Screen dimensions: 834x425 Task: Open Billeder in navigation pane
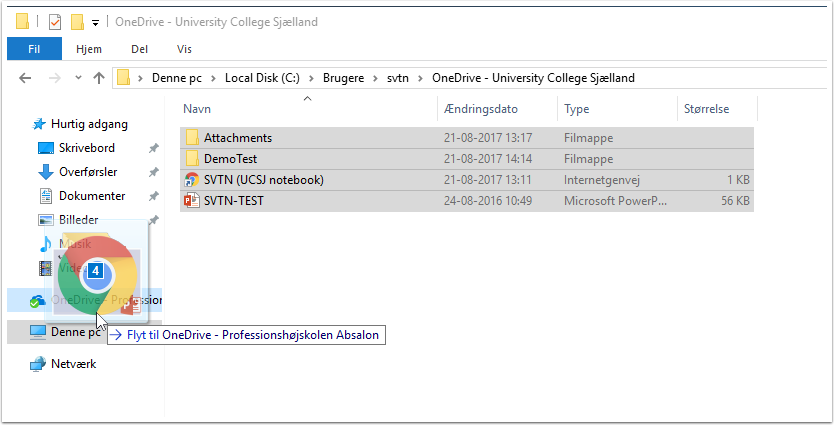pyautogui.click(x=78, y=220)
